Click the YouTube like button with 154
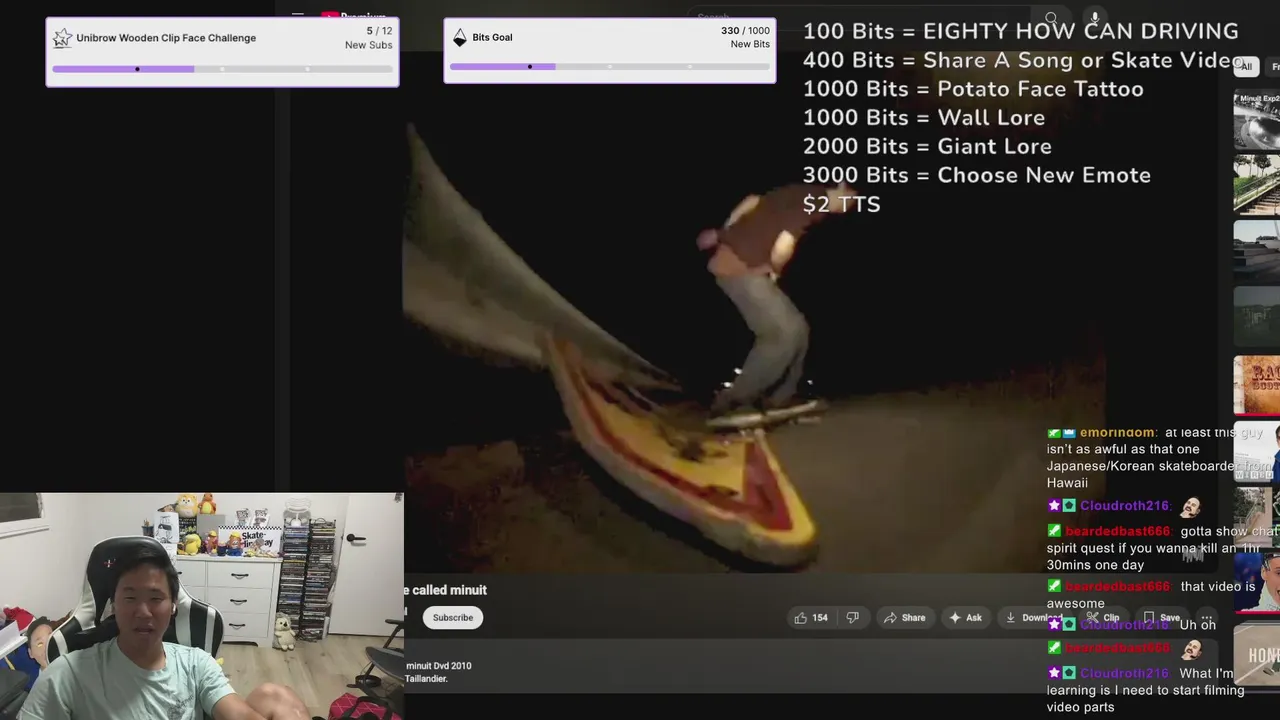The image size is (1280, 720). click(811, 618)
